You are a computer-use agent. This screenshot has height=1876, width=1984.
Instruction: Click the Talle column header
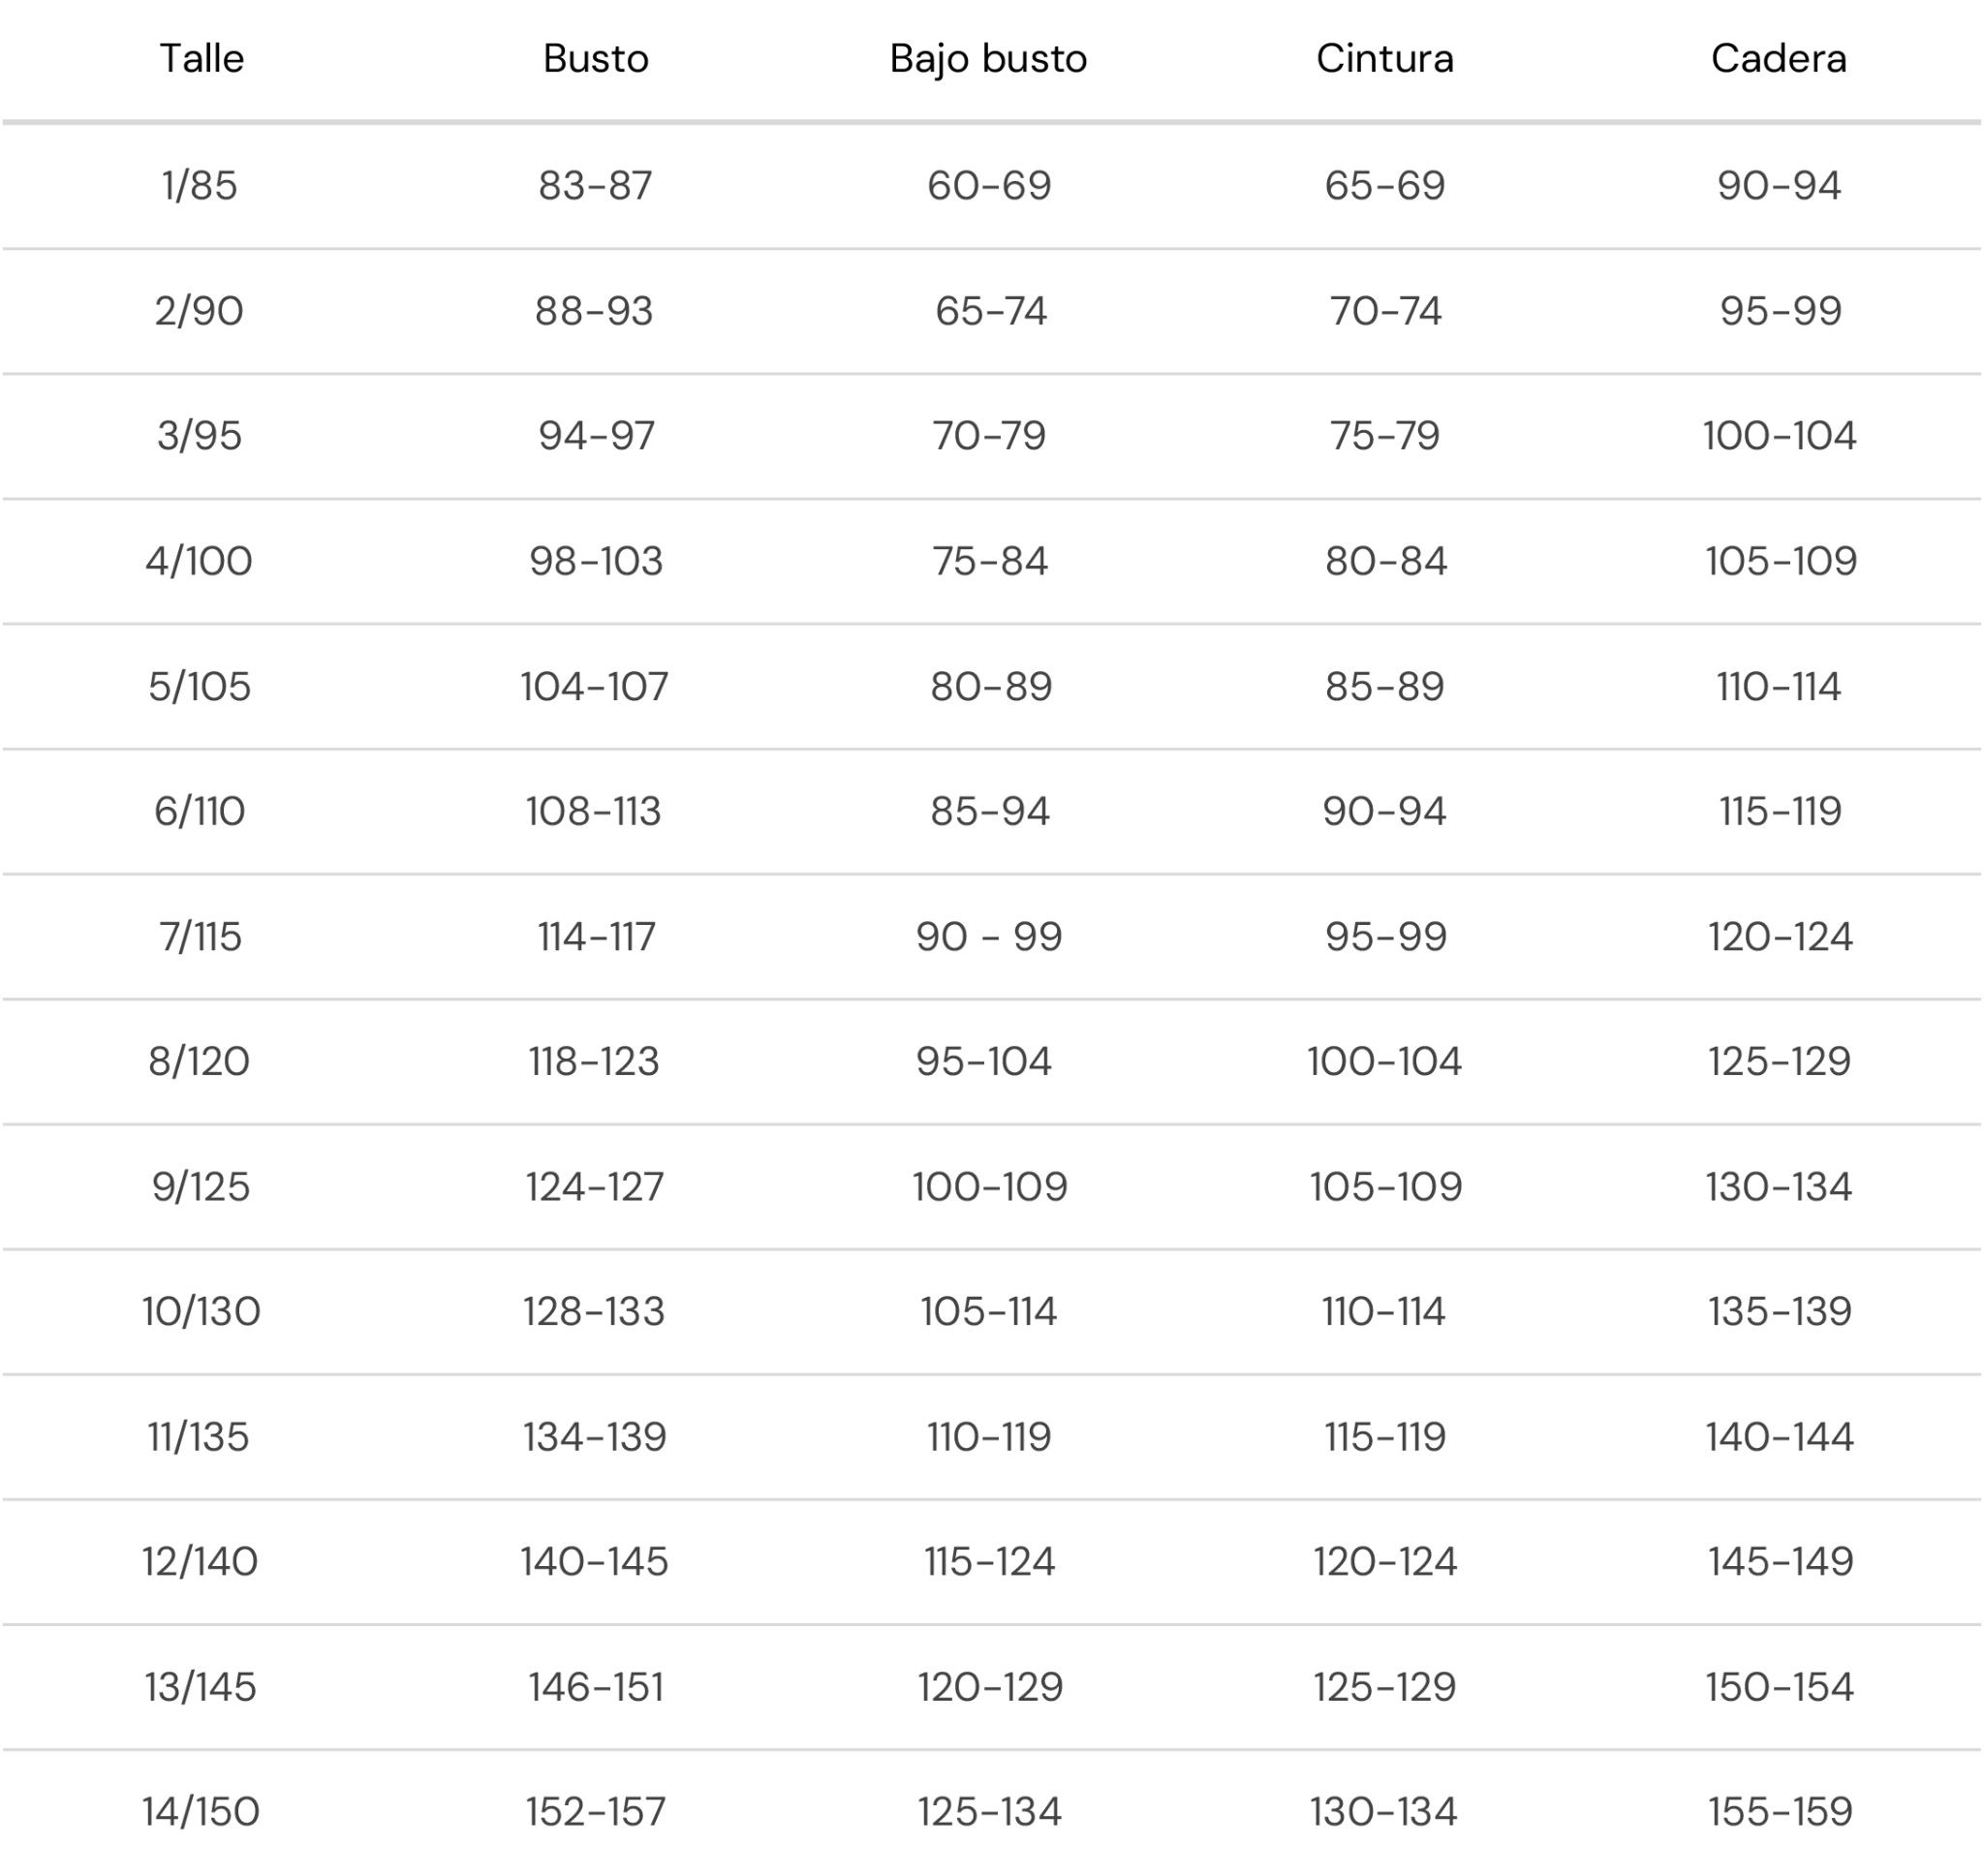[201, 59]
